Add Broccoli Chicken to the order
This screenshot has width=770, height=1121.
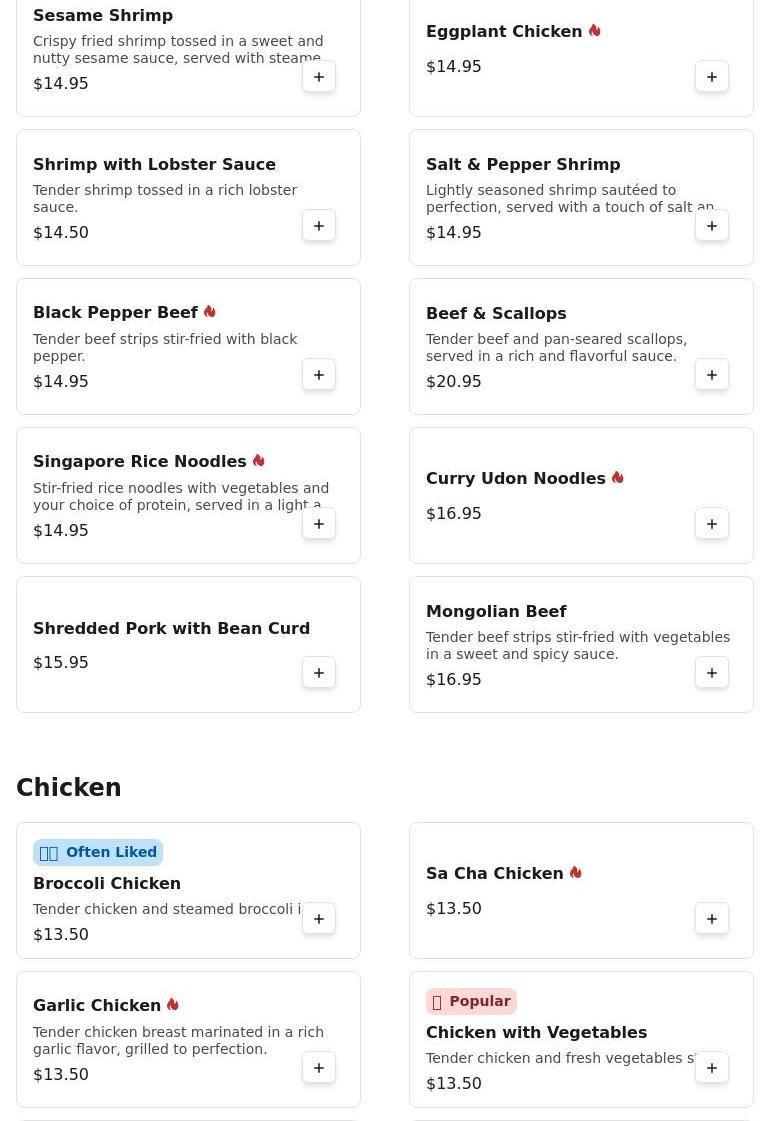pyautogui.click(x=319, y=919)
